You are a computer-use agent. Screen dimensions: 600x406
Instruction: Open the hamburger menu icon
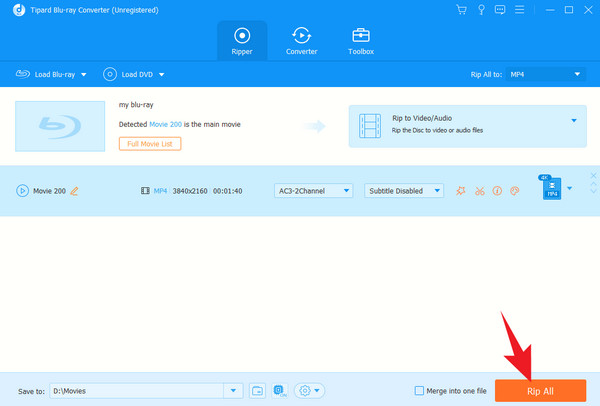pos(519,10)
